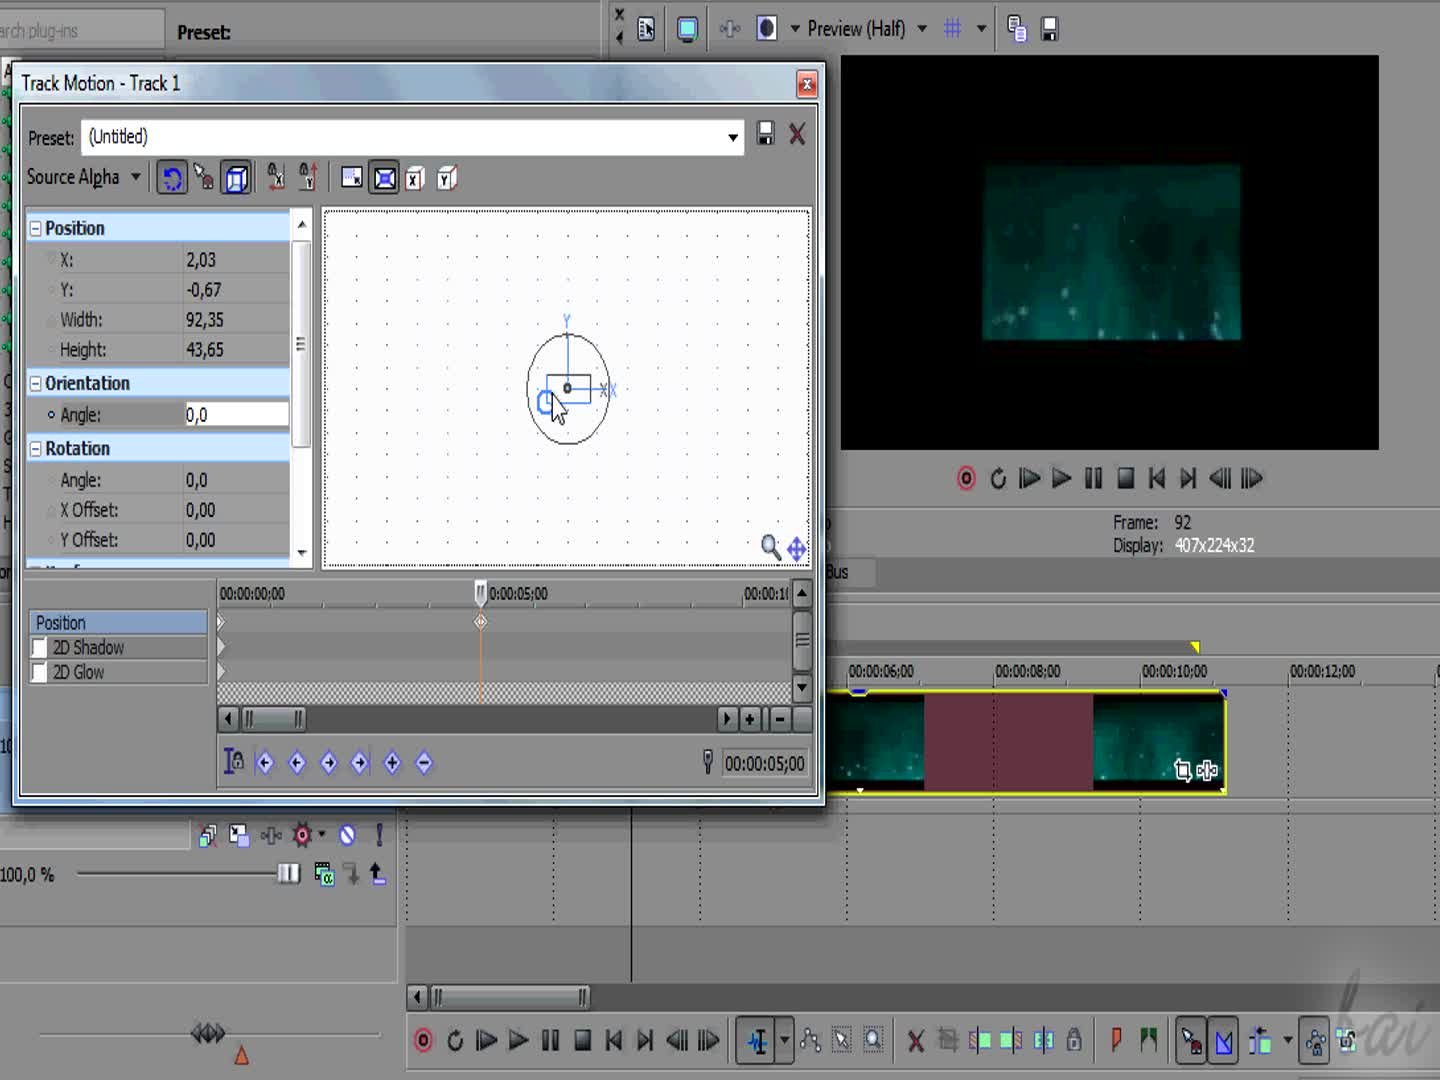The width and height of the screenshot is (1440, 1080).
Task: Toggle the Prevent Movement (X) icon
Action: [x=277, y=178]
